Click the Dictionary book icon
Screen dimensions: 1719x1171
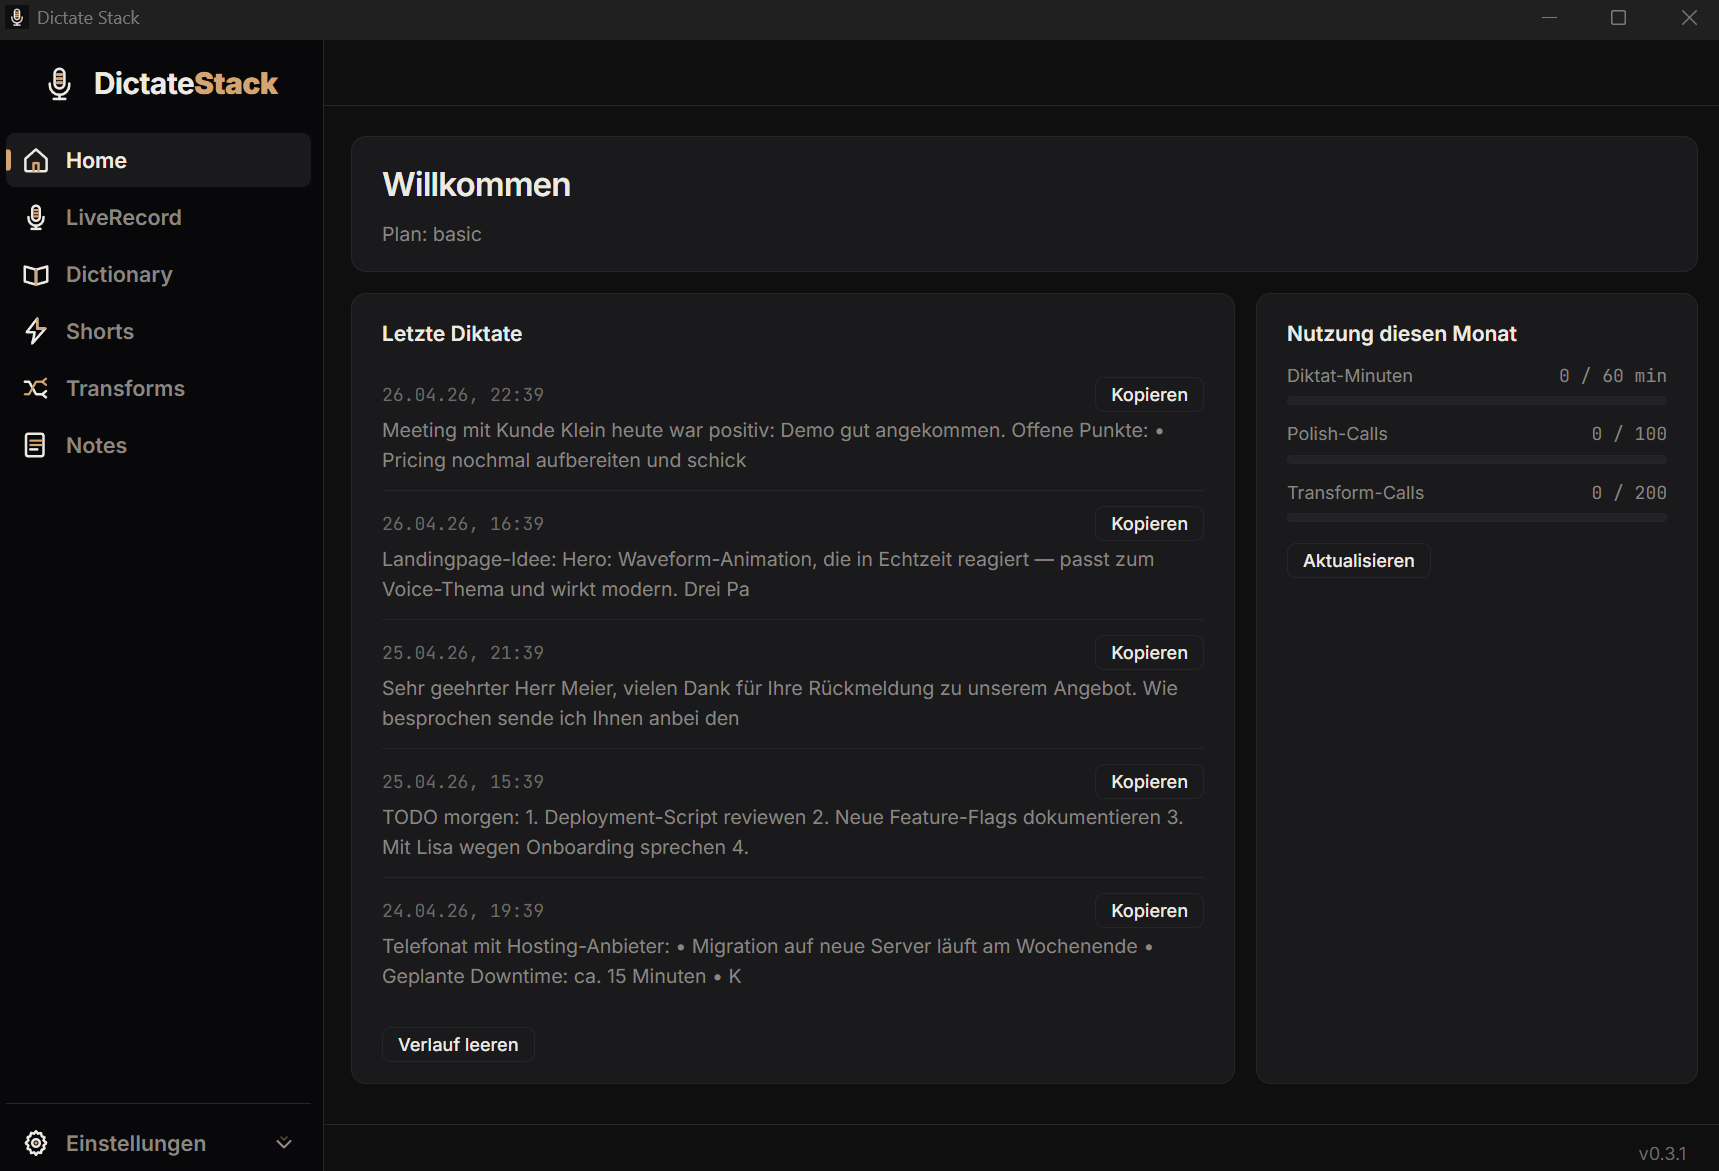coord(36,275)
